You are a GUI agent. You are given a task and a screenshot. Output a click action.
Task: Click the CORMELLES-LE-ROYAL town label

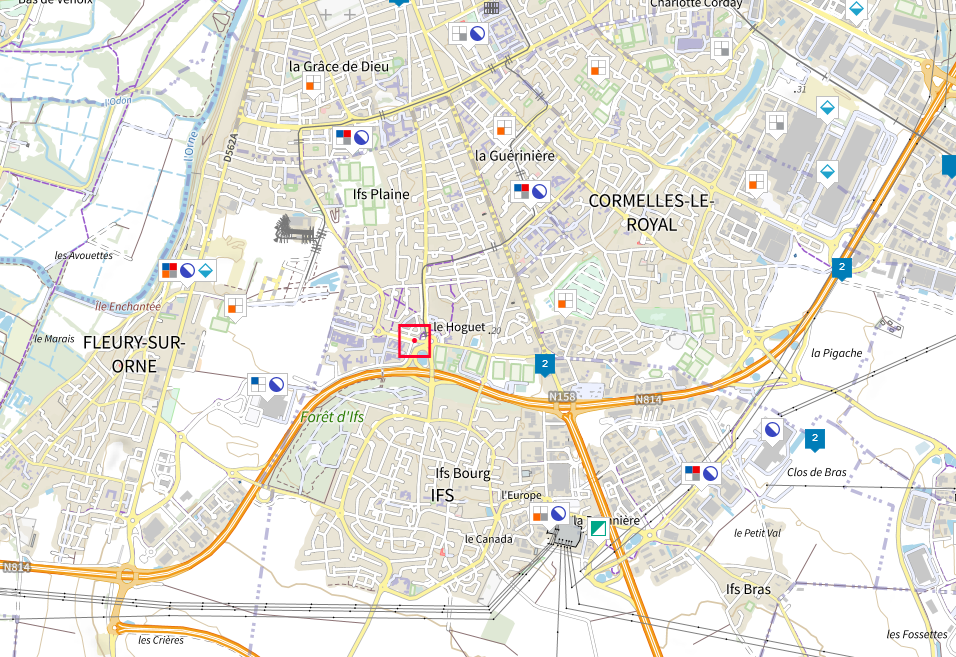[651, 212]
